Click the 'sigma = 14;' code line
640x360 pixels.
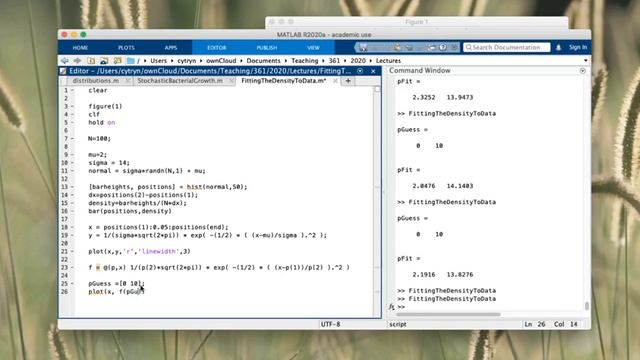[109, 162]
